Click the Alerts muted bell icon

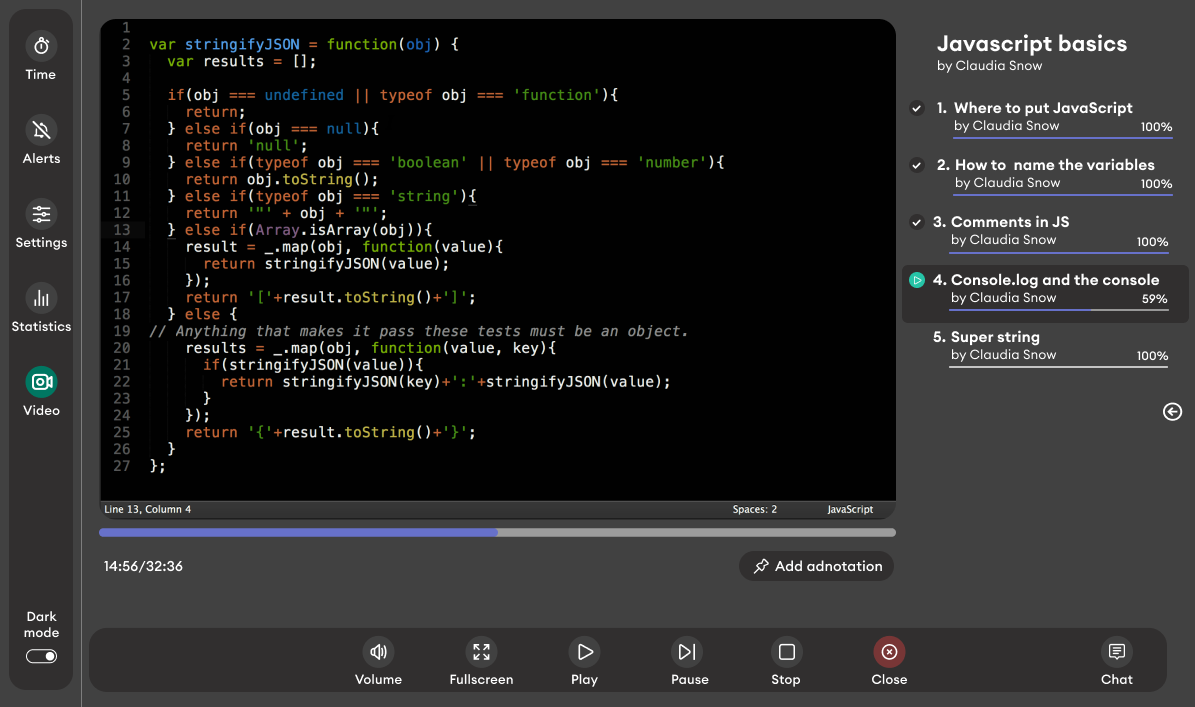point(41,130)
